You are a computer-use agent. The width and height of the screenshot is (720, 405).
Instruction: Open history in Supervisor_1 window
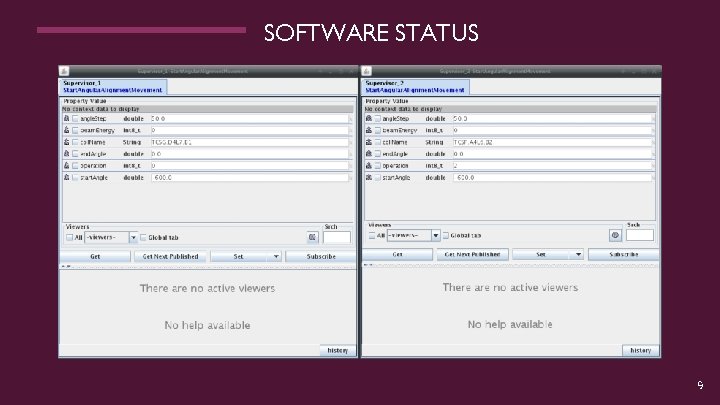[338, 350]
